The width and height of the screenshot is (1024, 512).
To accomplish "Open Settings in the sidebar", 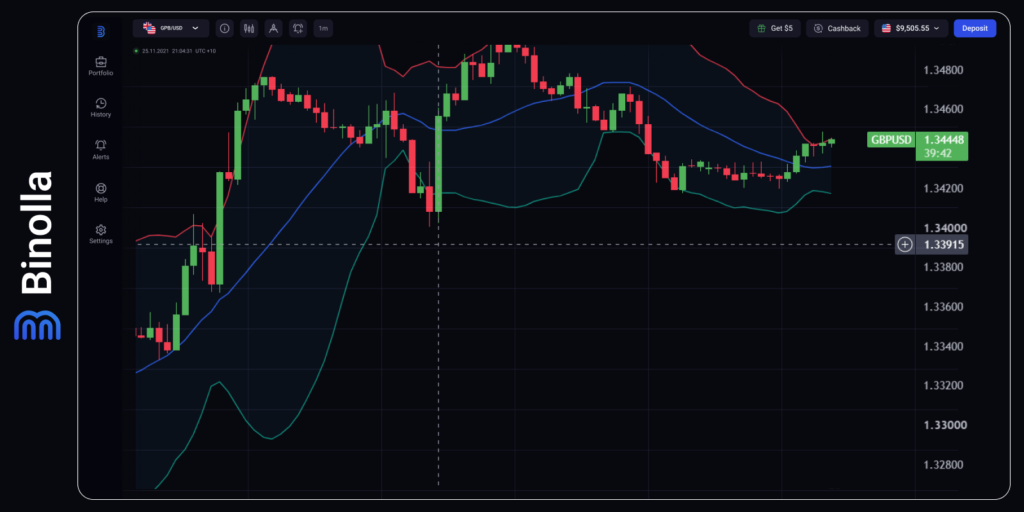I will pyautogui.click(x=101, y=234).
